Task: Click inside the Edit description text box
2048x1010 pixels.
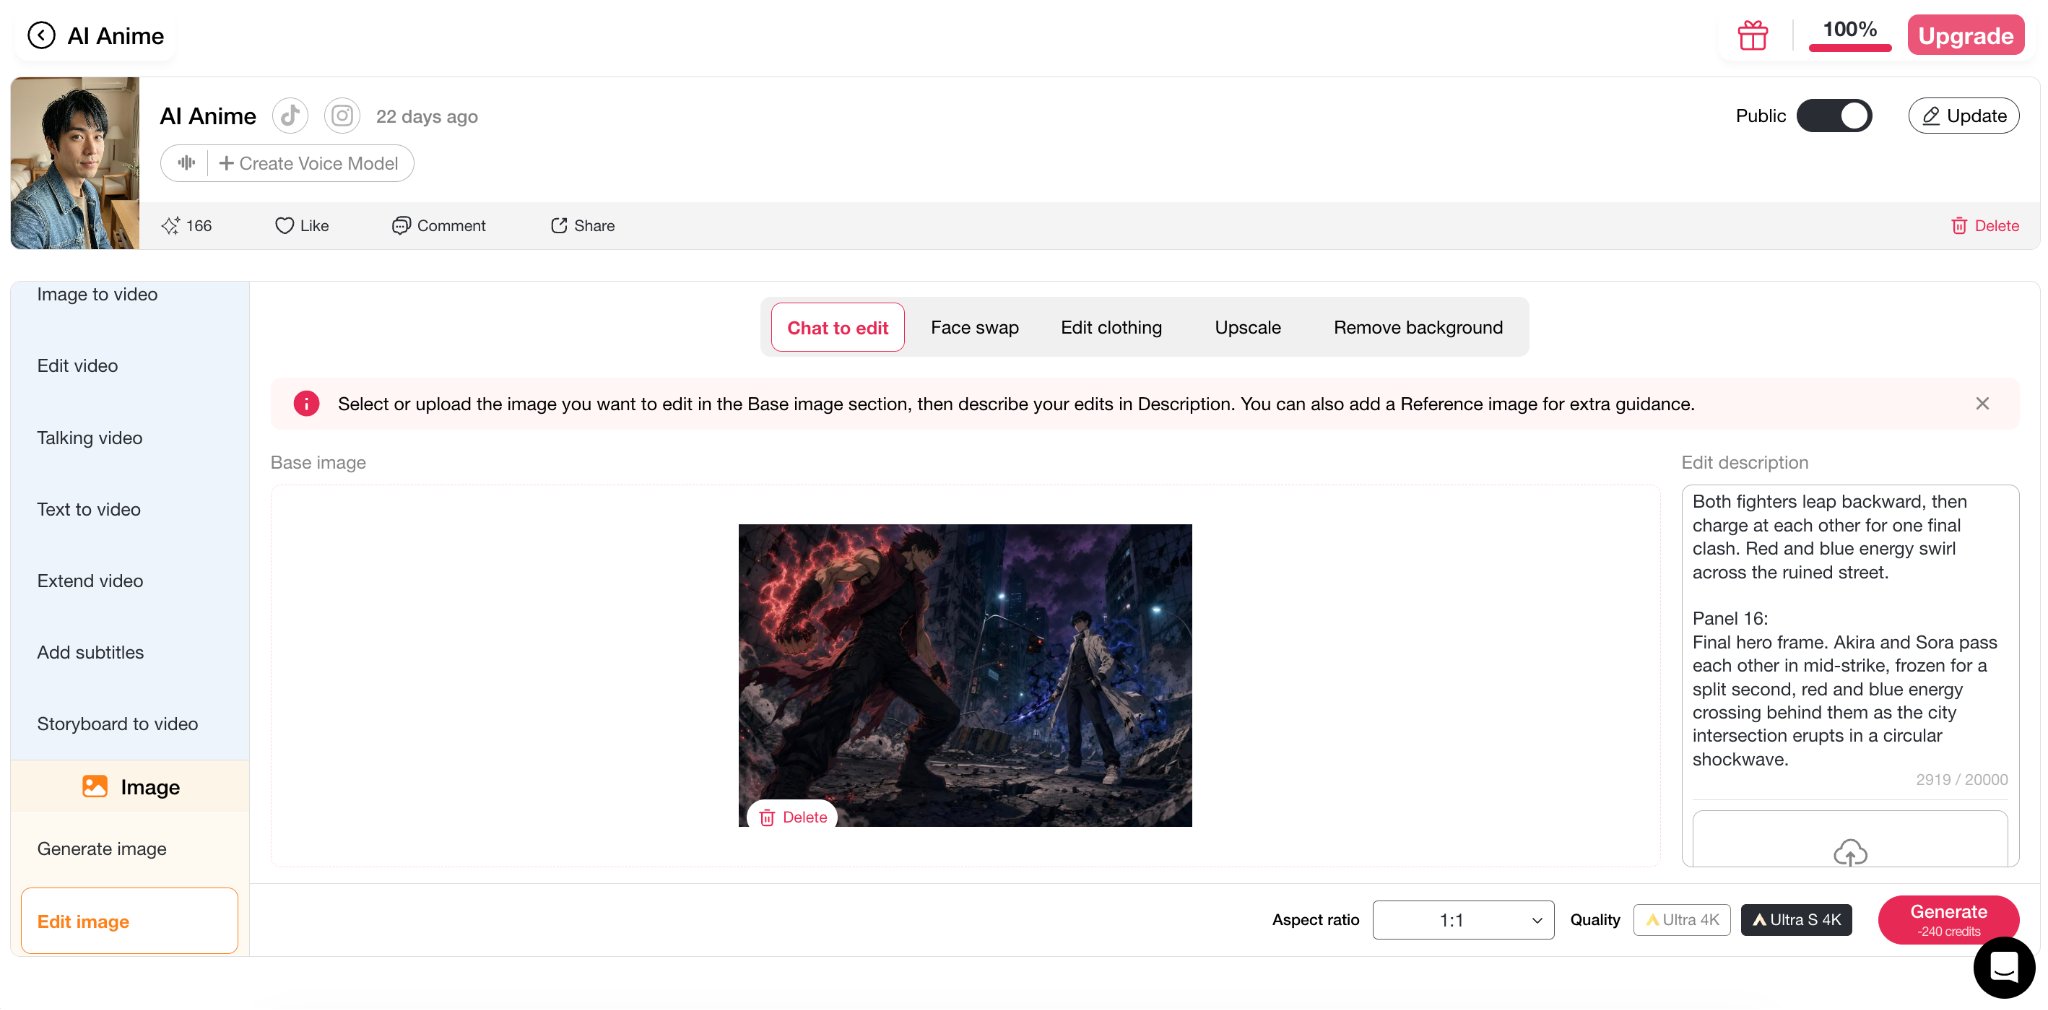Action: point(1849,630)
